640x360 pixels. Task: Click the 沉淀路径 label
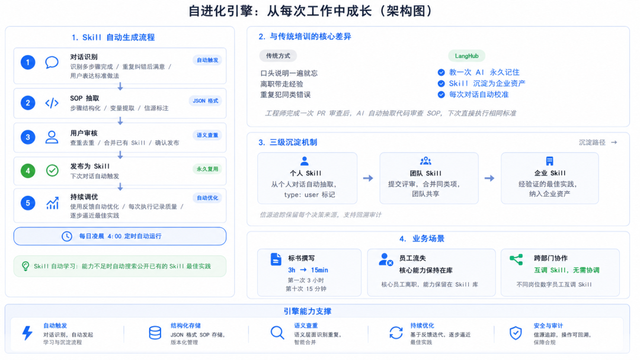coord(592,142)
